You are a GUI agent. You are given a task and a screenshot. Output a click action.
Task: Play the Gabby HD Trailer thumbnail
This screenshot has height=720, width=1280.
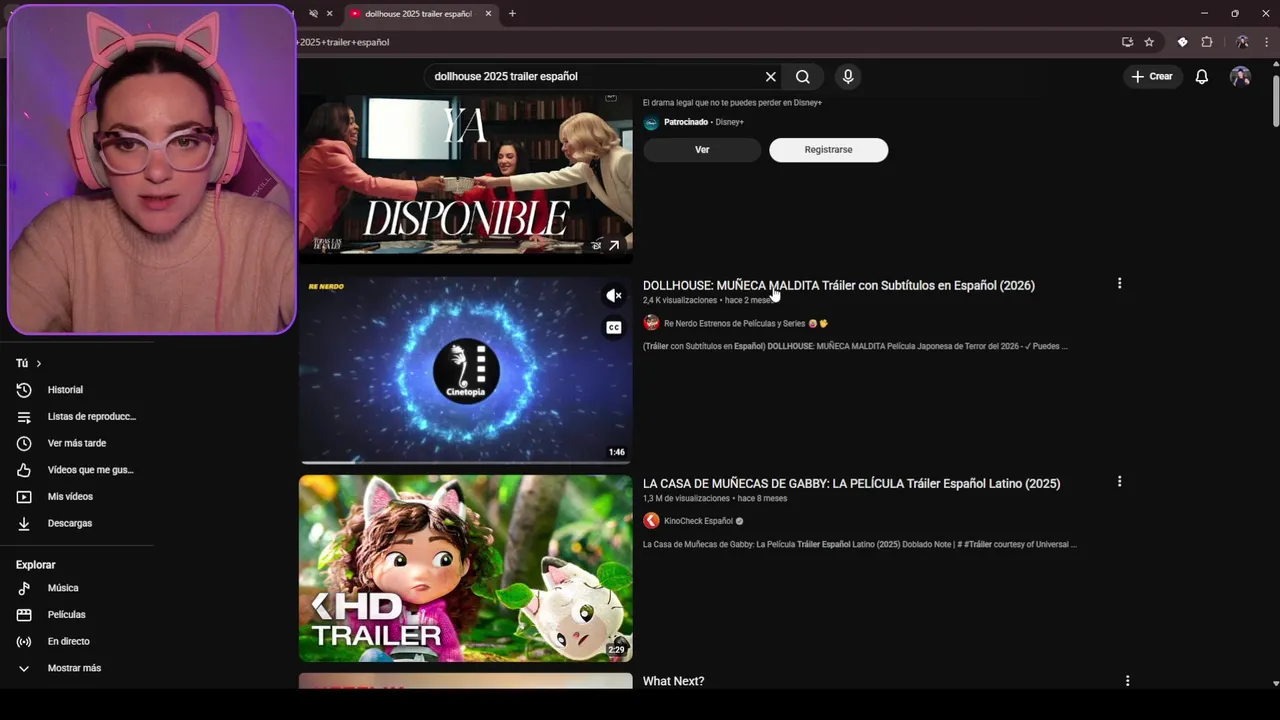click(465, 568)
